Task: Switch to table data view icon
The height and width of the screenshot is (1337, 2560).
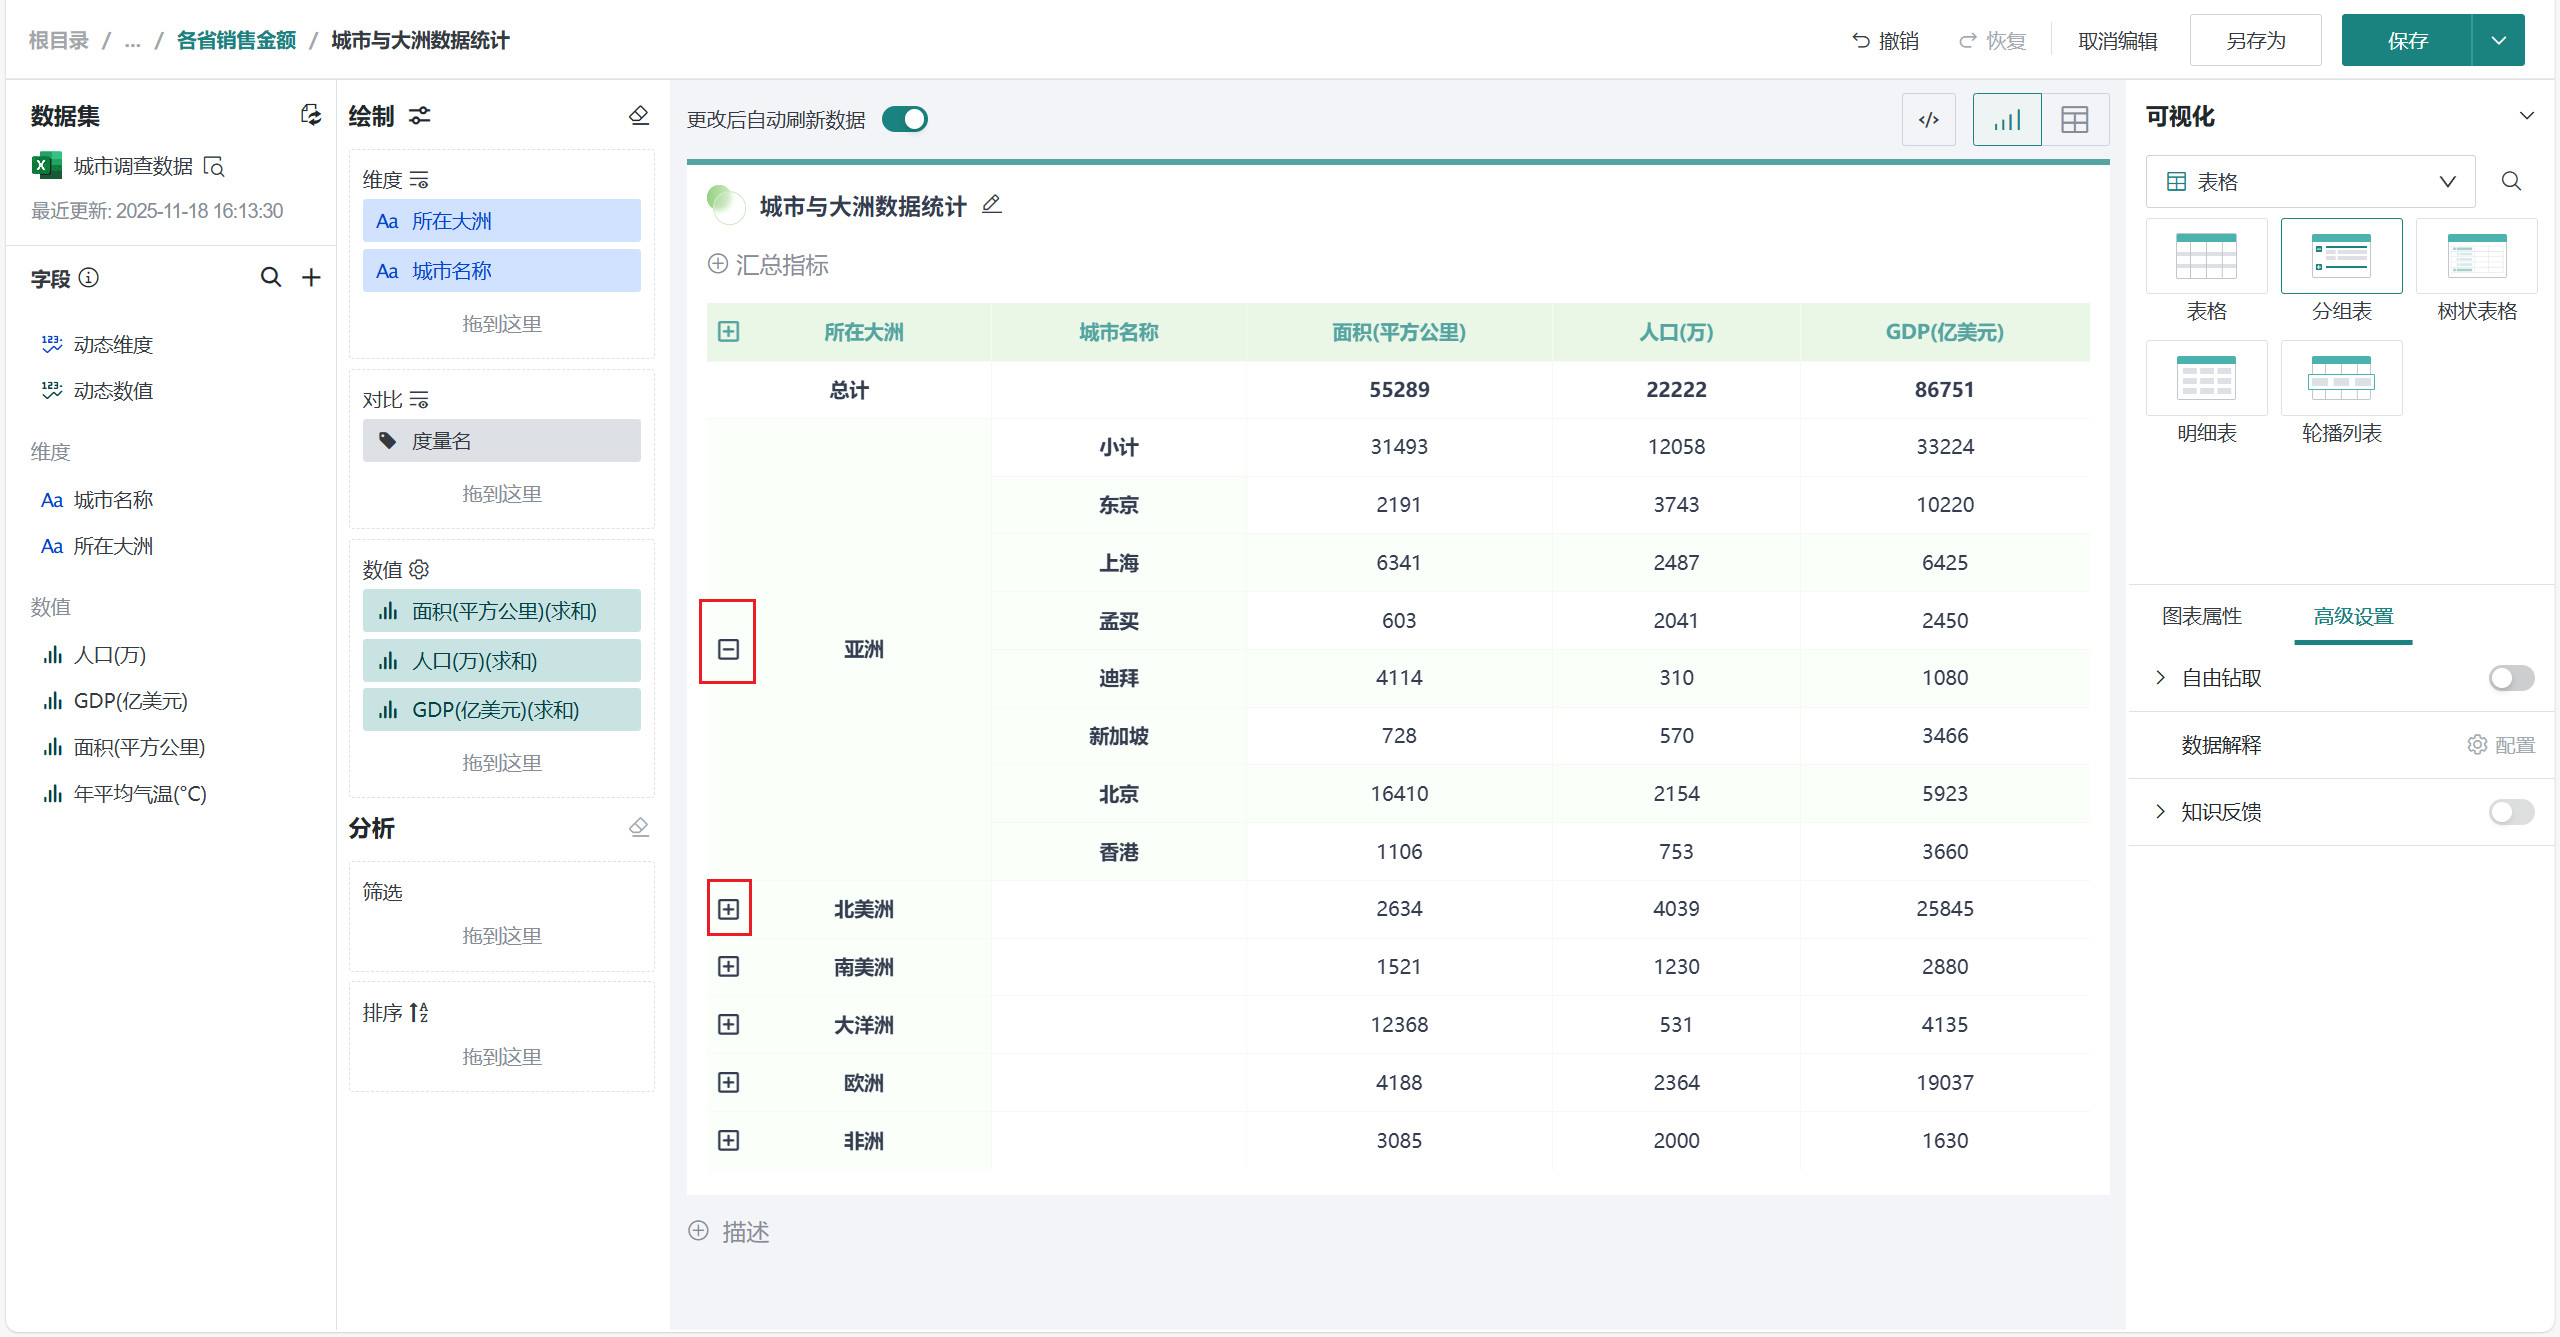Action: (x=2074, y=120)
